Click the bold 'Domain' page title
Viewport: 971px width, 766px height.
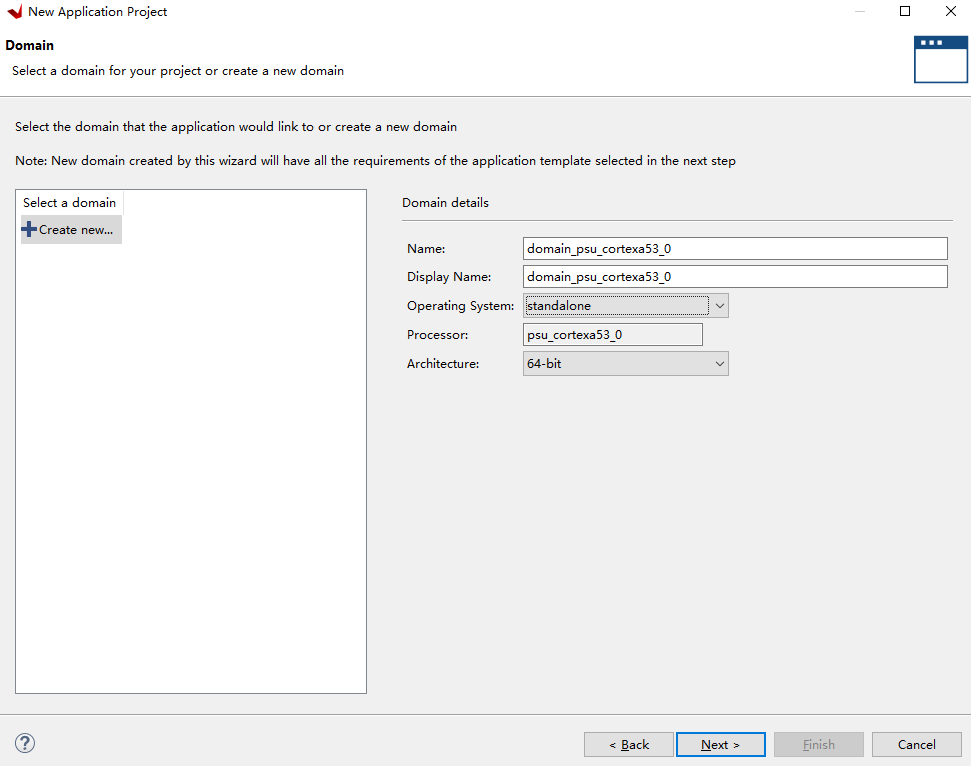coord(30,45)
